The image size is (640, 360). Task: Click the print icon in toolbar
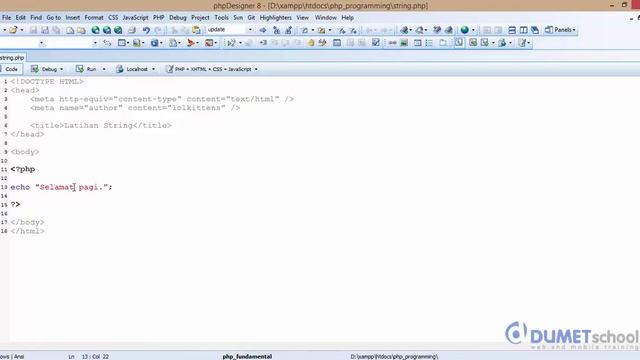[x=131, y=30]
